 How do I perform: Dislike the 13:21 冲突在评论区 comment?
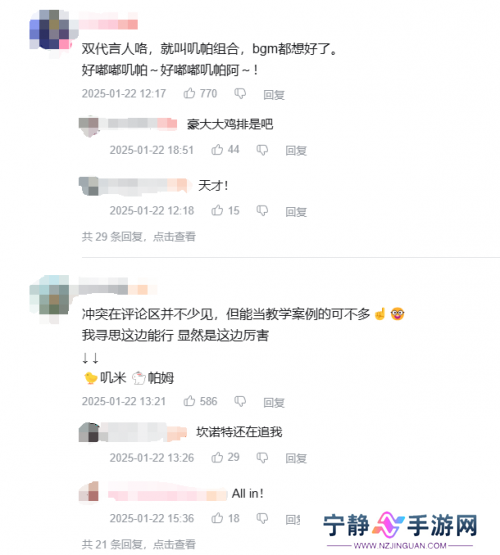(x=240, y=401)
